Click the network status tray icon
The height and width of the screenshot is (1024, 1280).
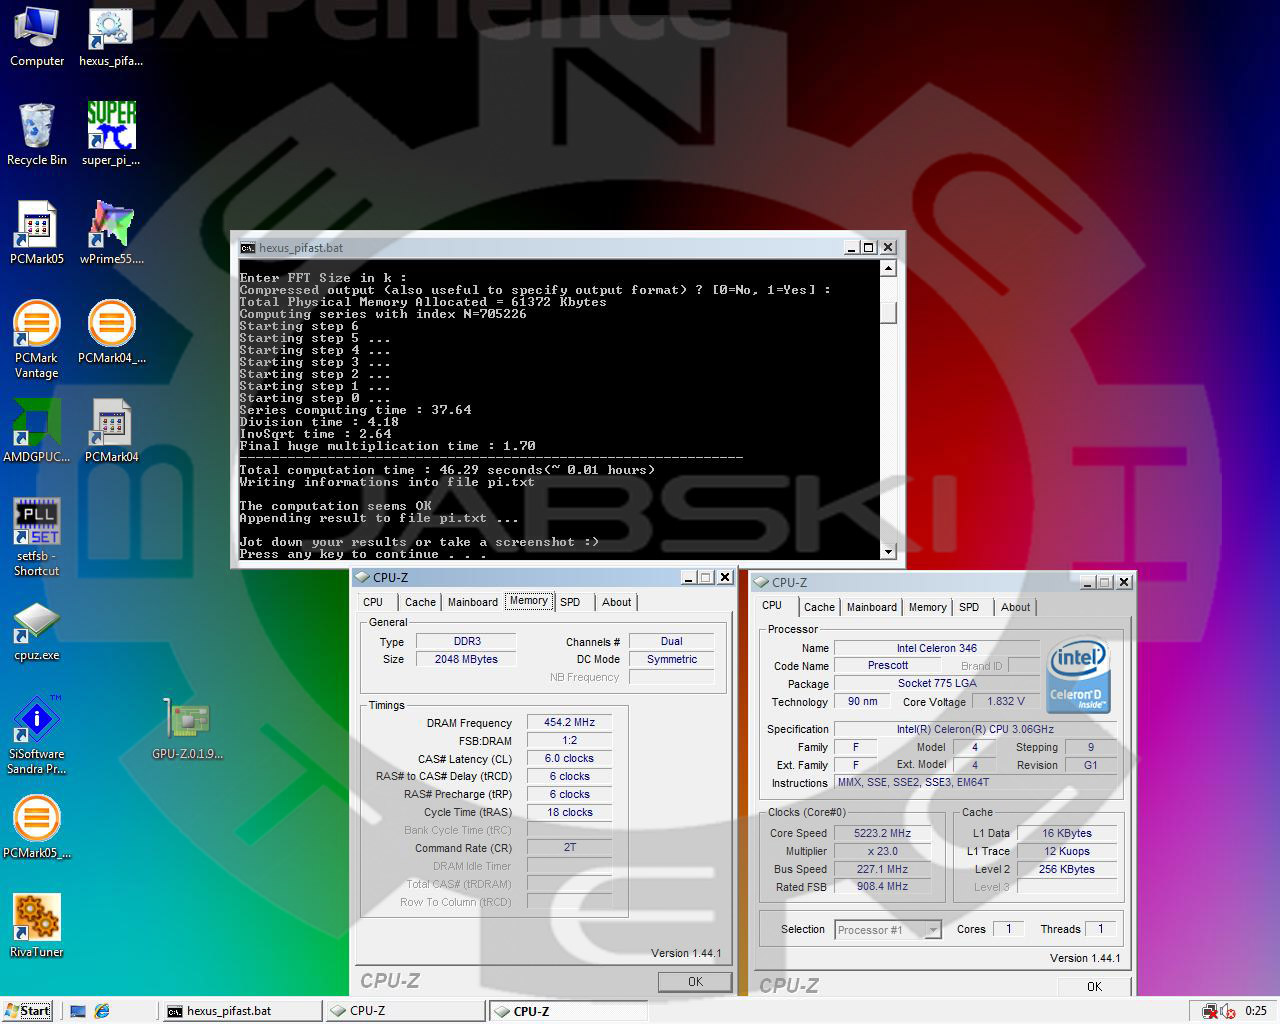point(1209,1011)
